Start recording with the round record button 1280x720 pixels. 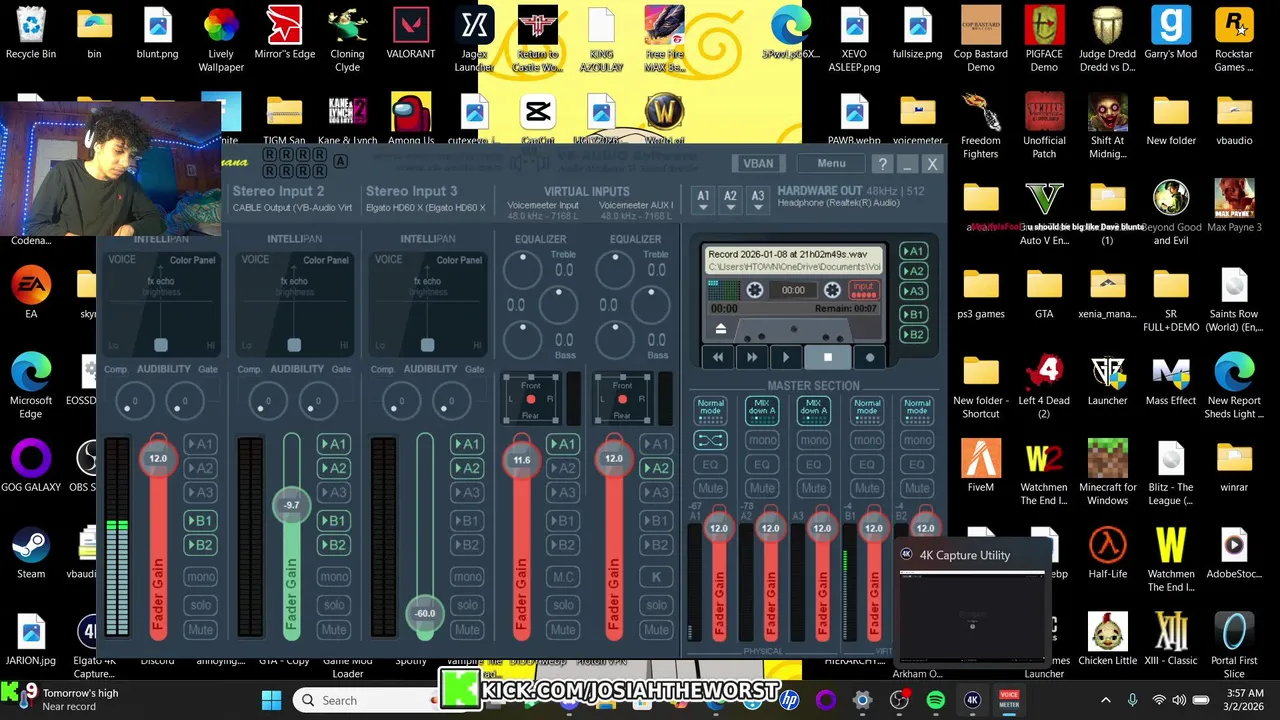coord(869,357)
